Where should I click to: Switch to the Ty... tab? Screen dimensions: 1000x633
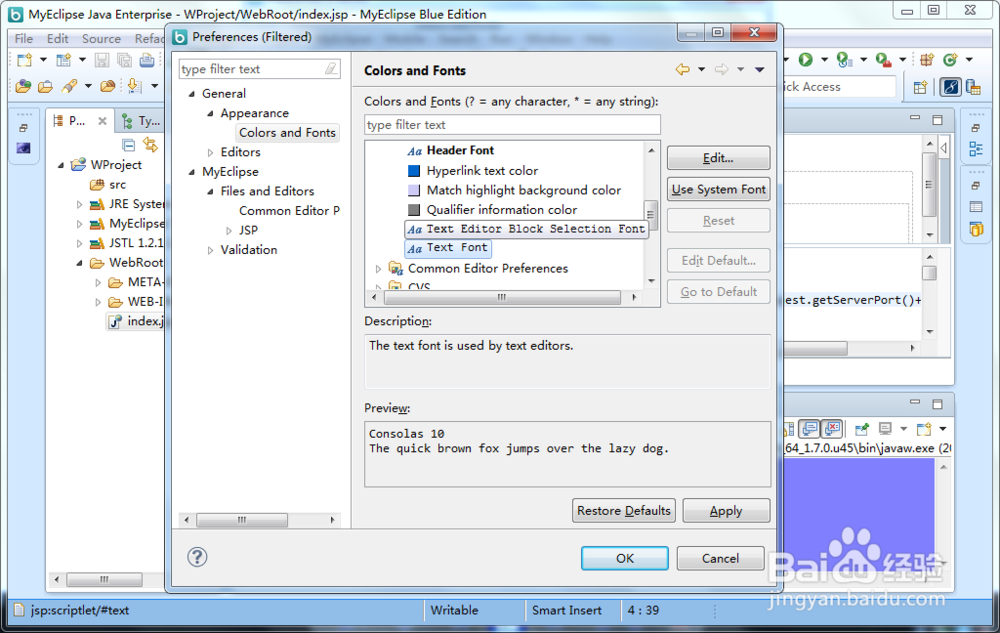point(142,120)
